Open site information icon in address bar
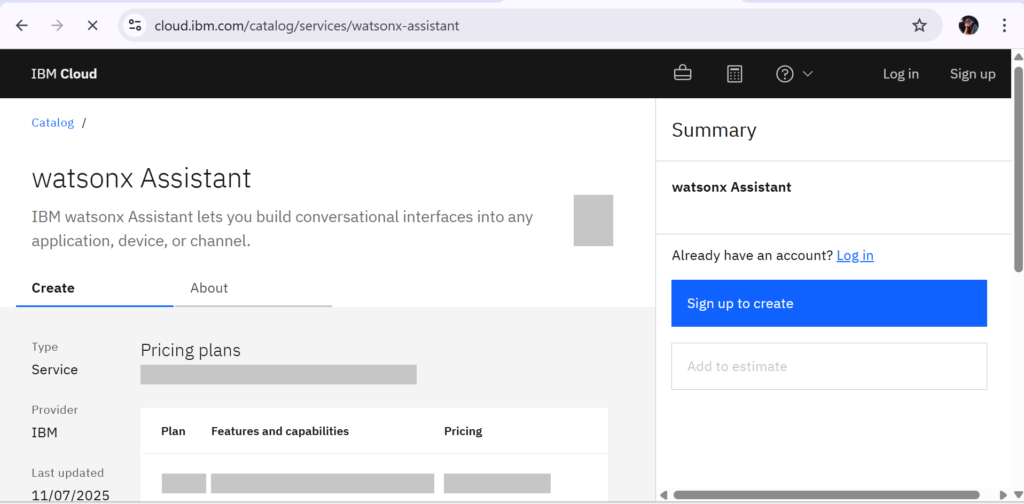The width and height of the screenshot is (1024, 504). (x=135, y=25)
